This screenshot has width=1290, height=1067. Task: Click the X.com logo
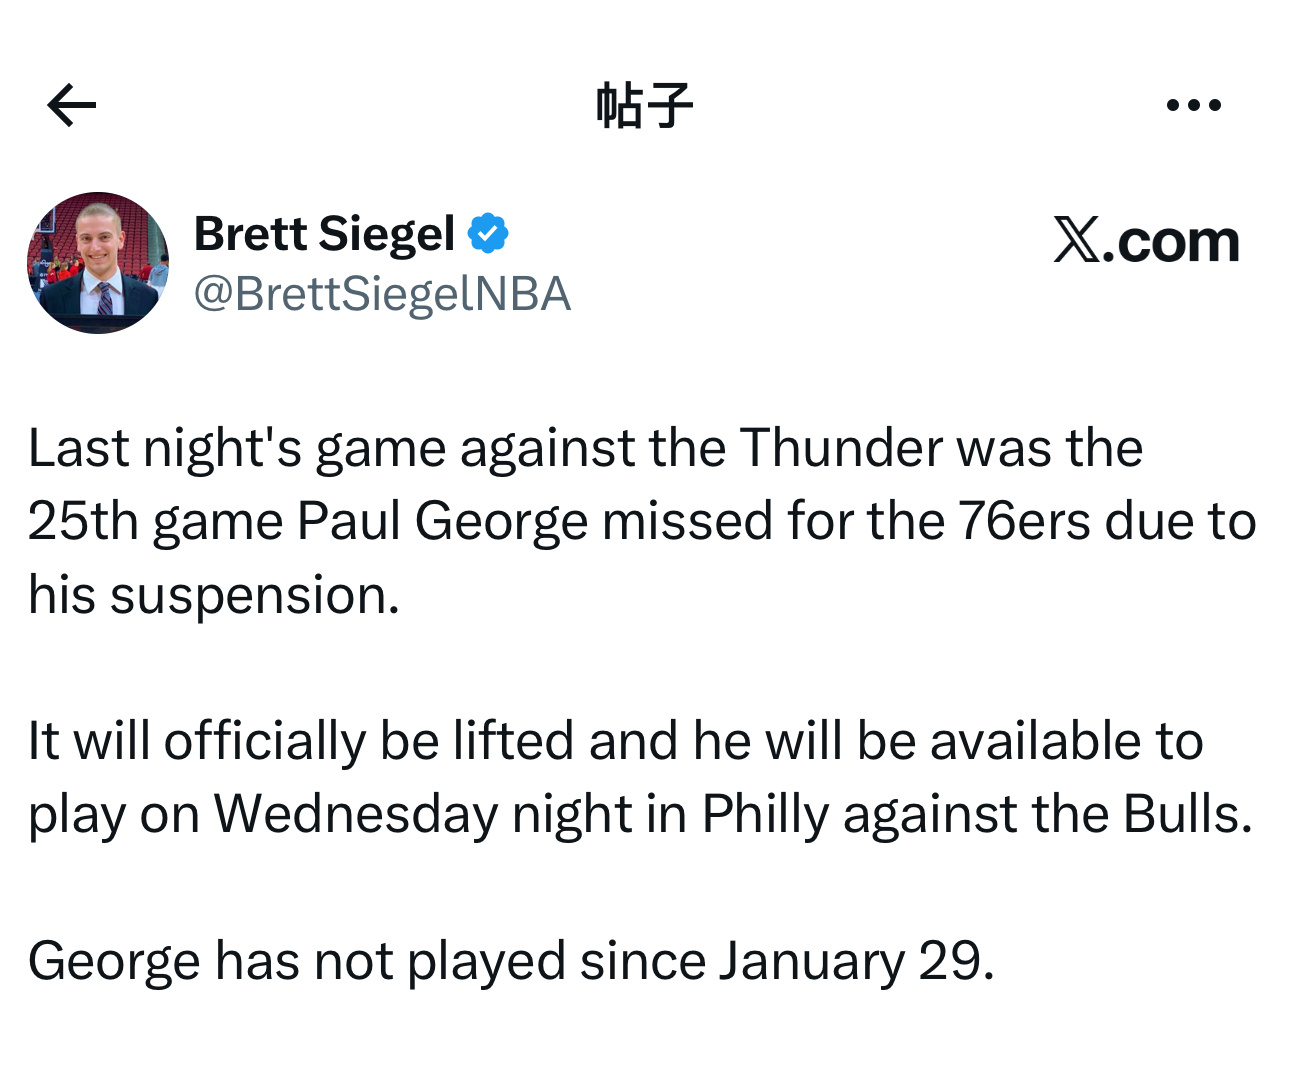click(x=1144, y=239)
